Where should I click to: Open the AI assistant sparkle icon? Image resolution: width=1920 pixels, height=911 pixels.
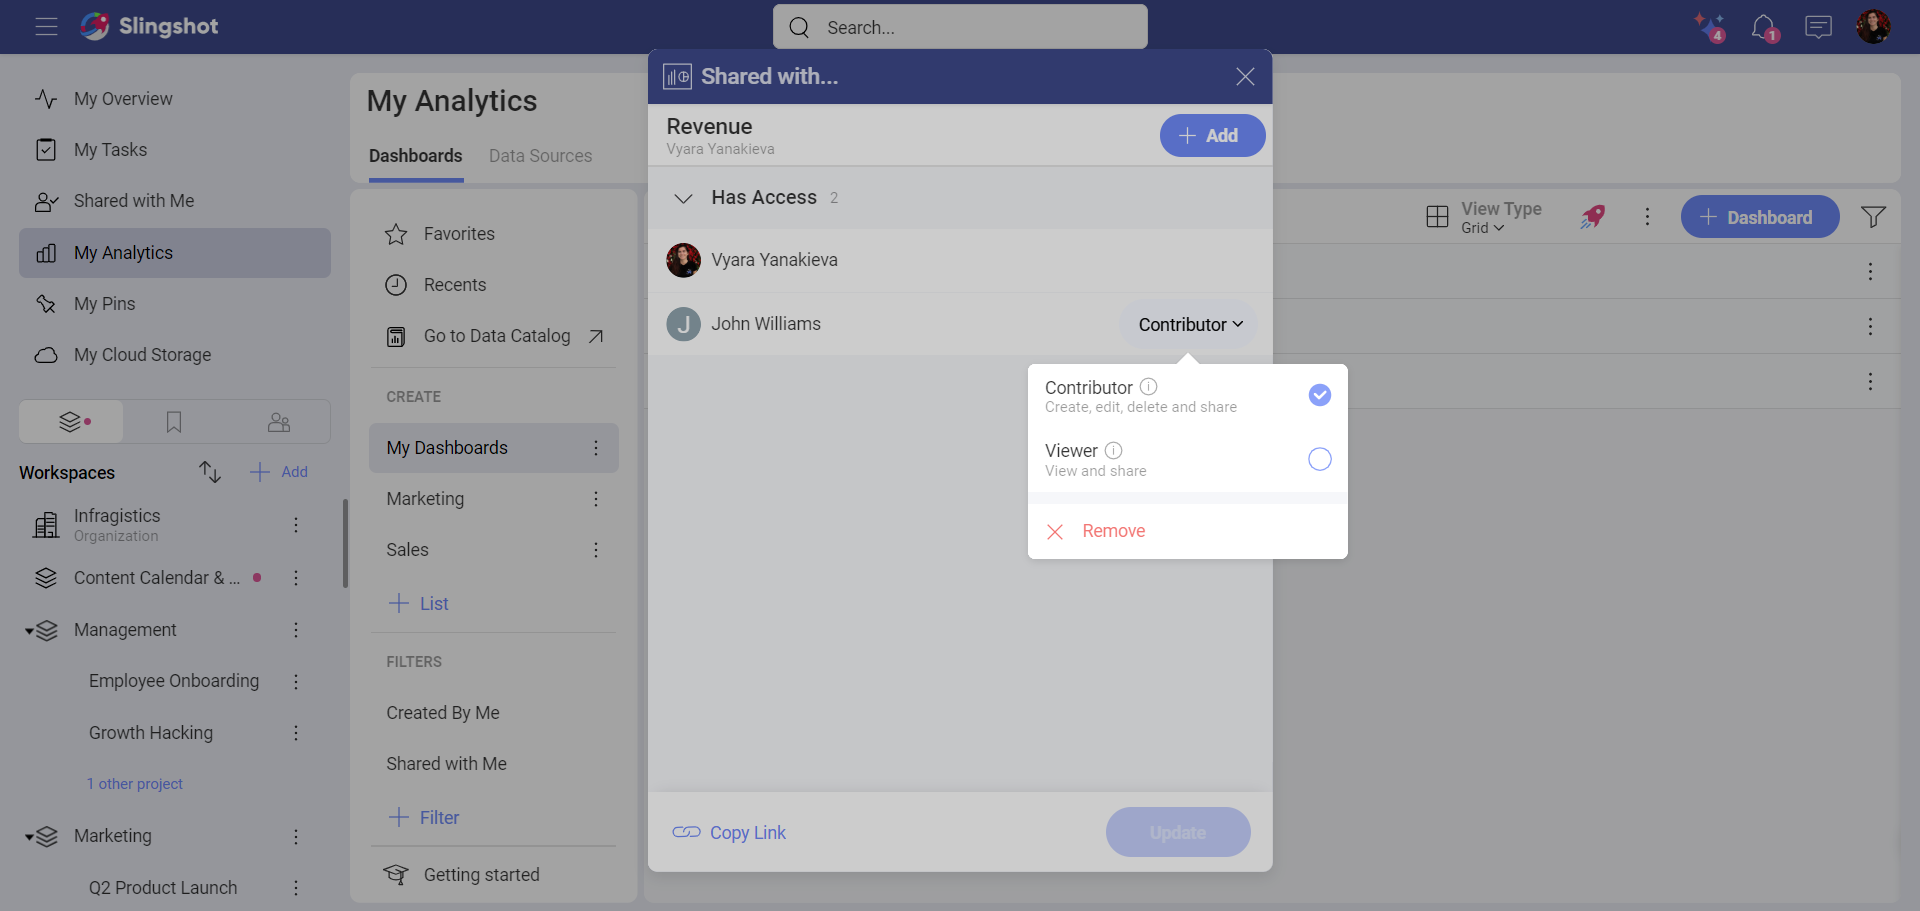coord(1709,27)
